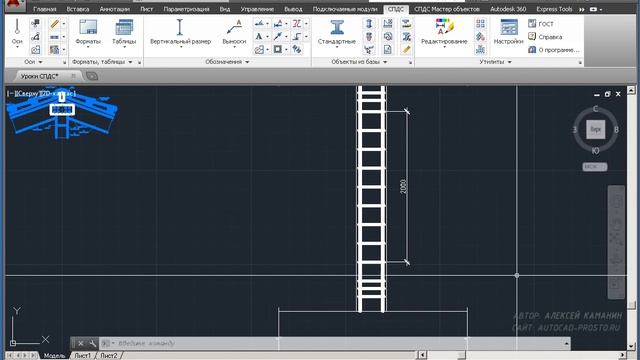Click the diagonal arrow tool in Обозначения
This screenshot has height=360, width=640.
(x=278, y=37)
